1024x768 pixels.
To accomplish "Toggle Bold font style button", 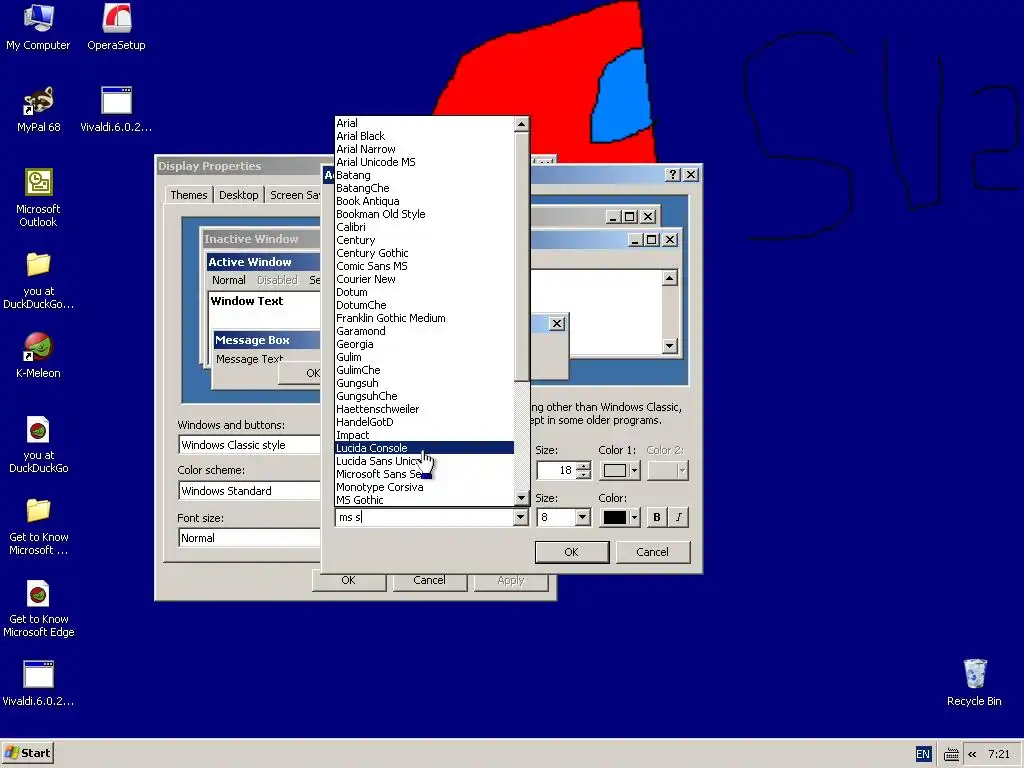I will [656, 517].
